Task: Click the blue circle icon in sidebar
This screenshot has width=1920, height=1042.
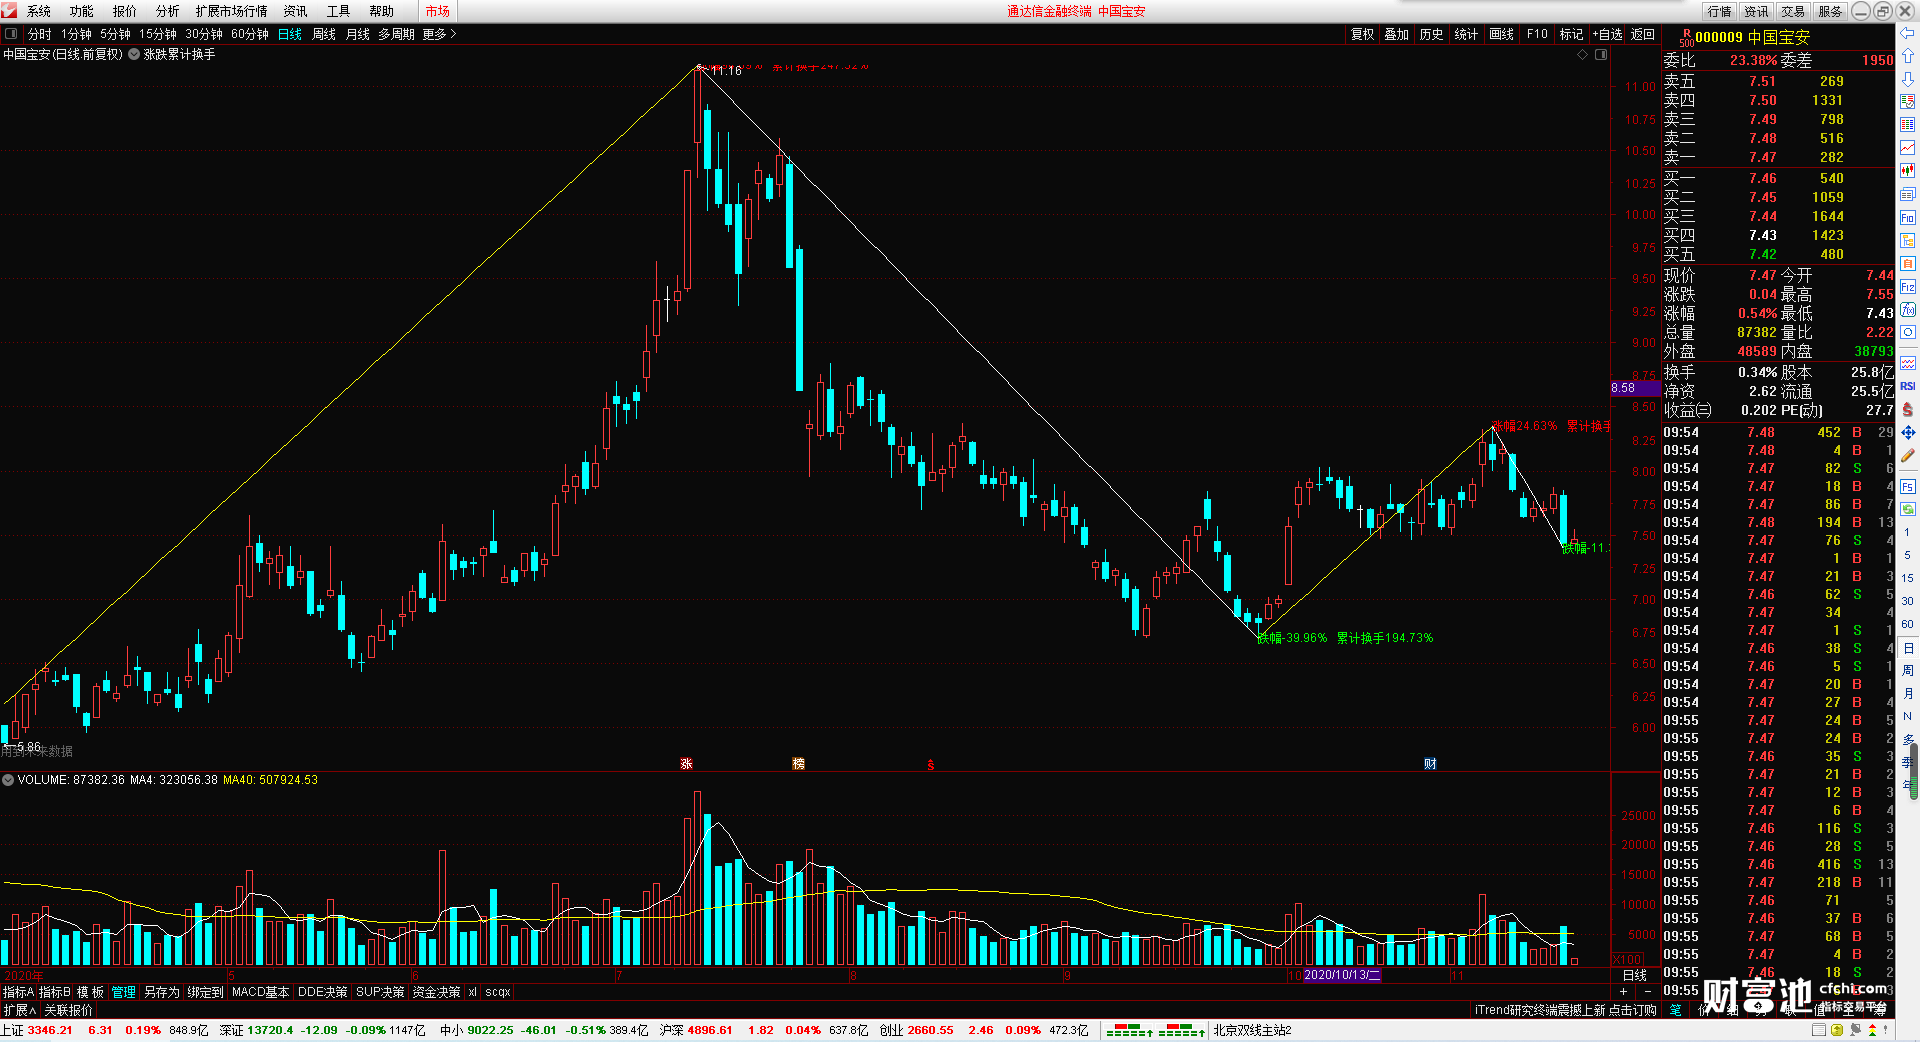Action: pos(1907,332)
